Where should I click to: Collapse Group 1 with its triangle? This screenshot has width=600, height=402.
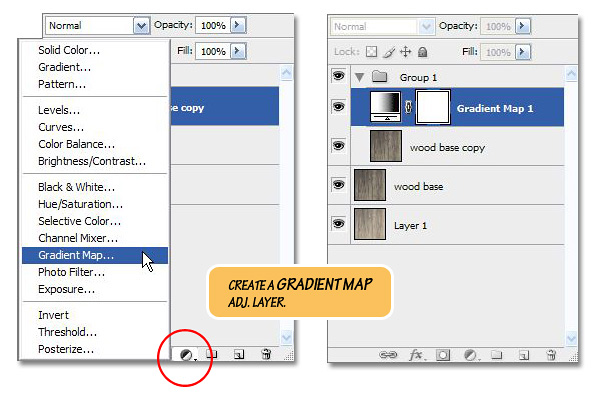click(359, 77)
